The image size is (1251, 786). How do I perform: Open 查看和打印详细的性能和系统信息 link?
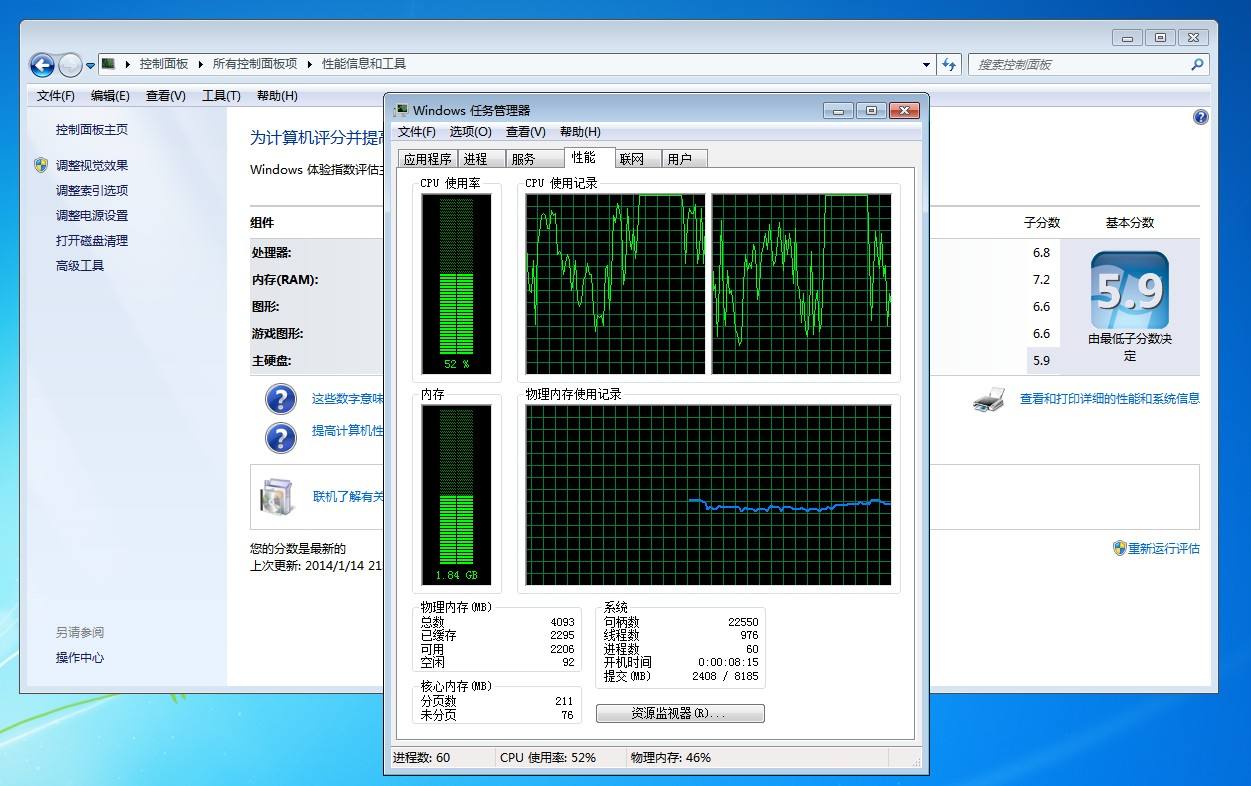[1110, 399]
